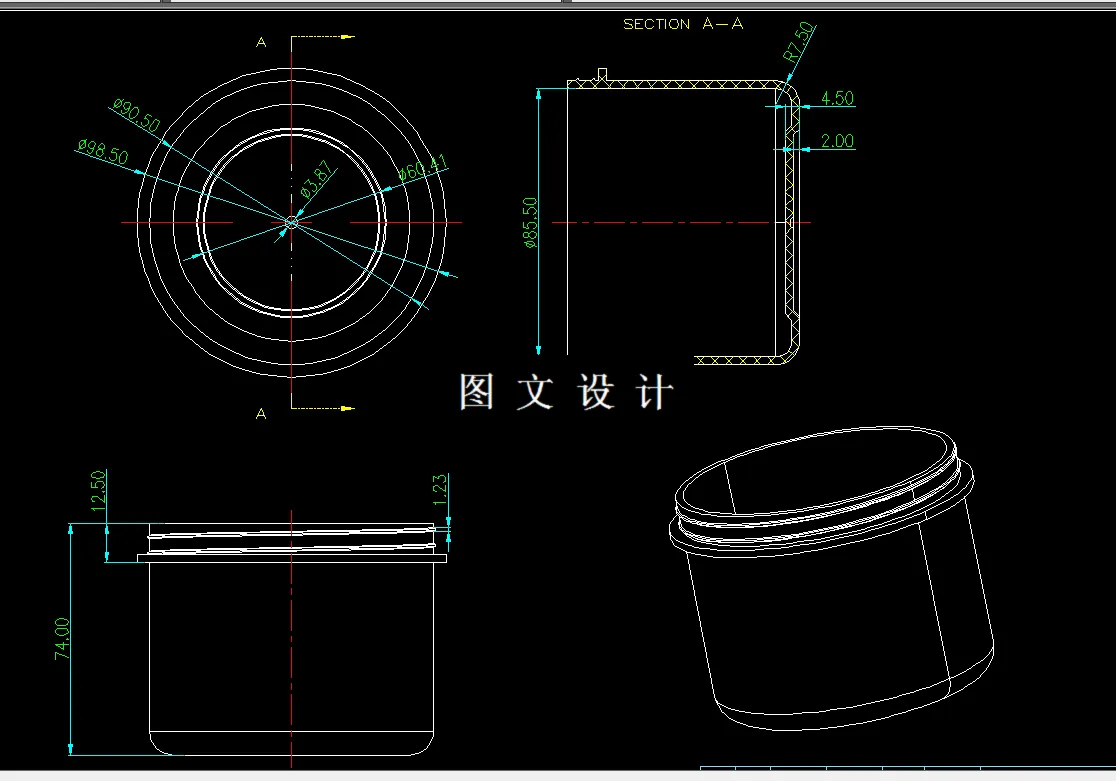
Task: Select the 74.00 overall height dimension
Action: click(62, 639)
